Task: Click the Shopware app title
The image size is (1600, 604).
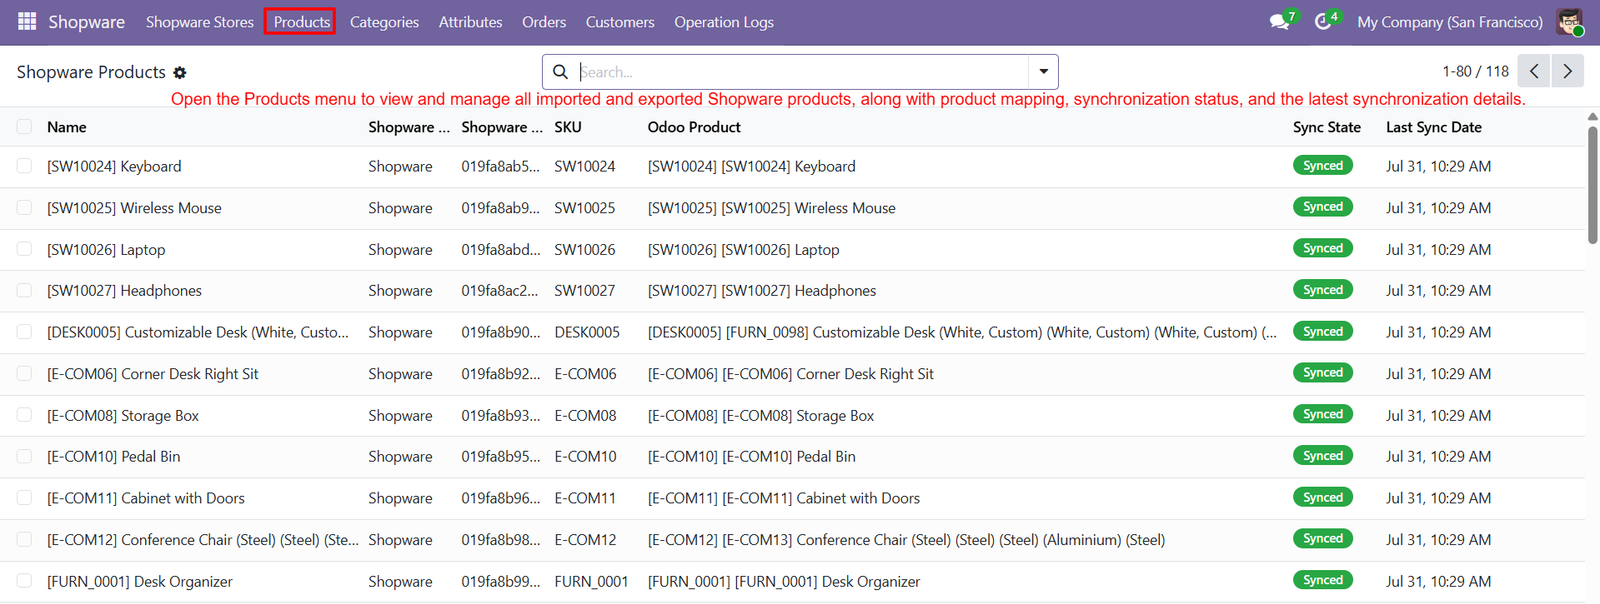Action: tap(87, 22)
